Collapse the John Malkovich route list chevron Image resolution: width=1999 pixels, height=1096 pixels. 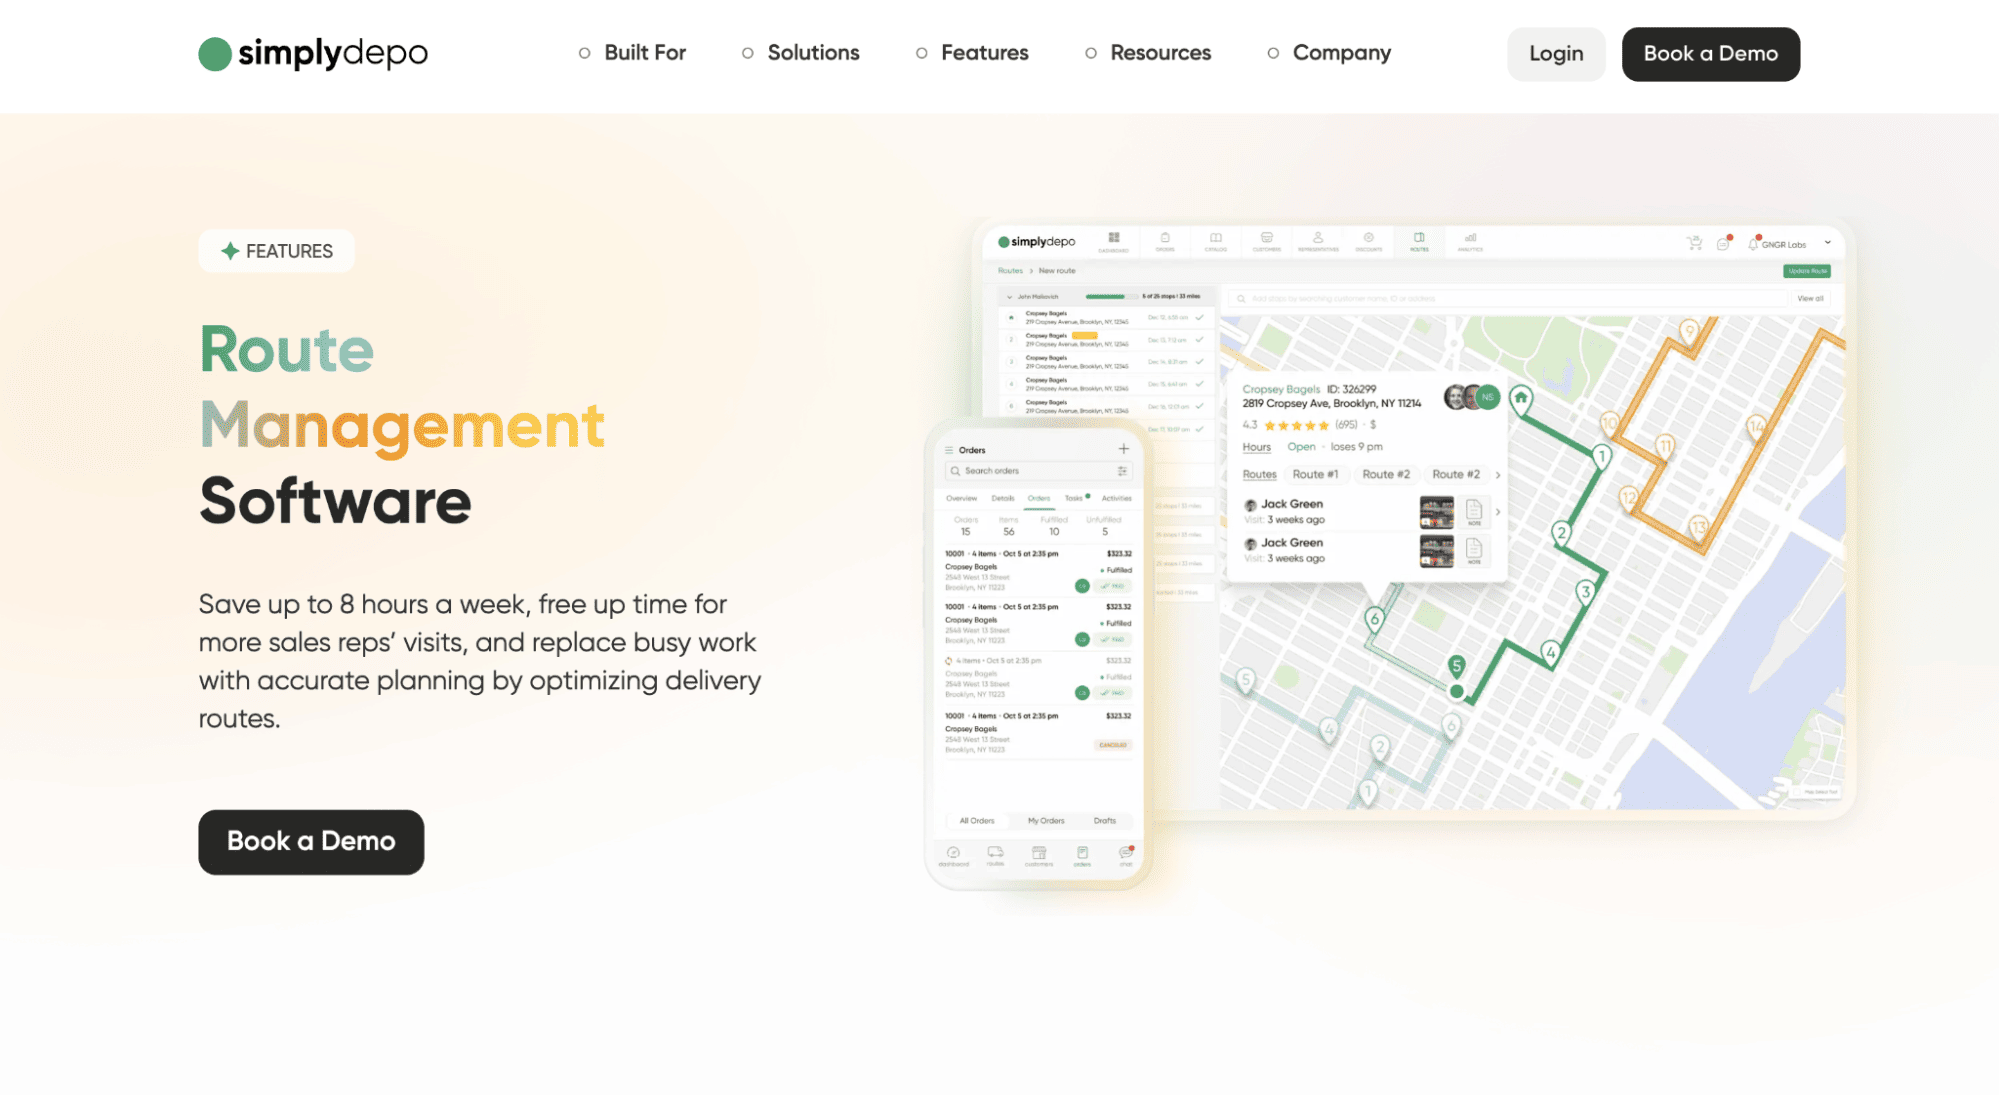1010,297
